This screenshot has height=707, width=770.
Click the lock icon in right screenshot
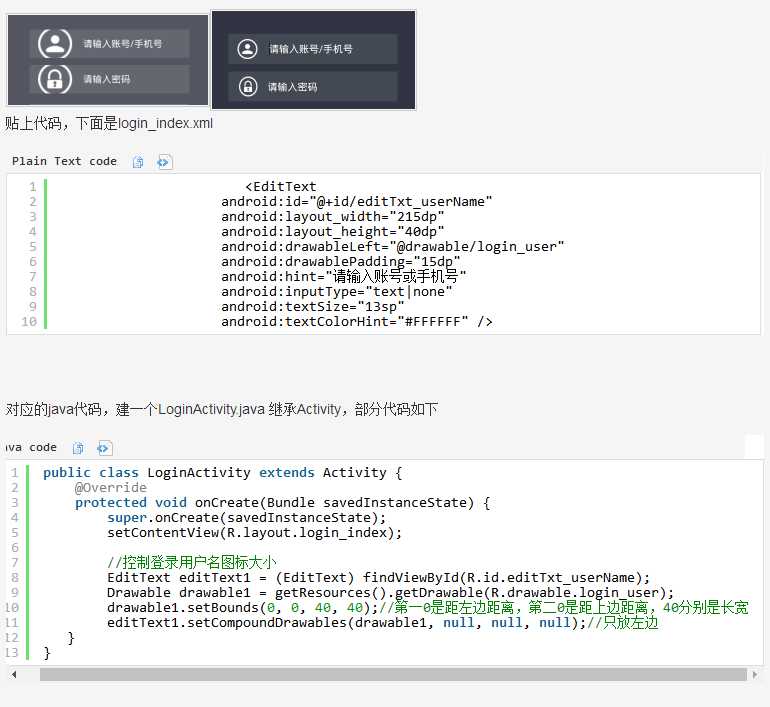pyautogui.click(x=248, y=86)
